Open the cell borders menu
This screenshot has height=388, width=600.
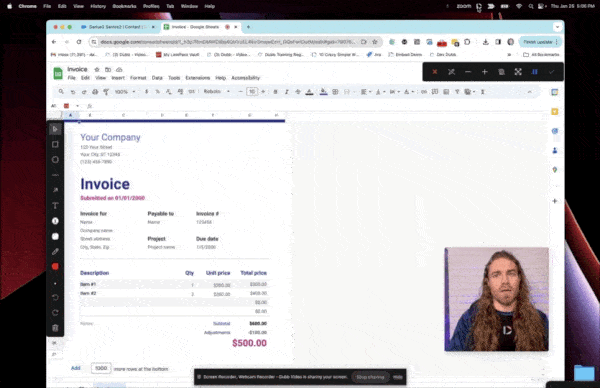335,92
